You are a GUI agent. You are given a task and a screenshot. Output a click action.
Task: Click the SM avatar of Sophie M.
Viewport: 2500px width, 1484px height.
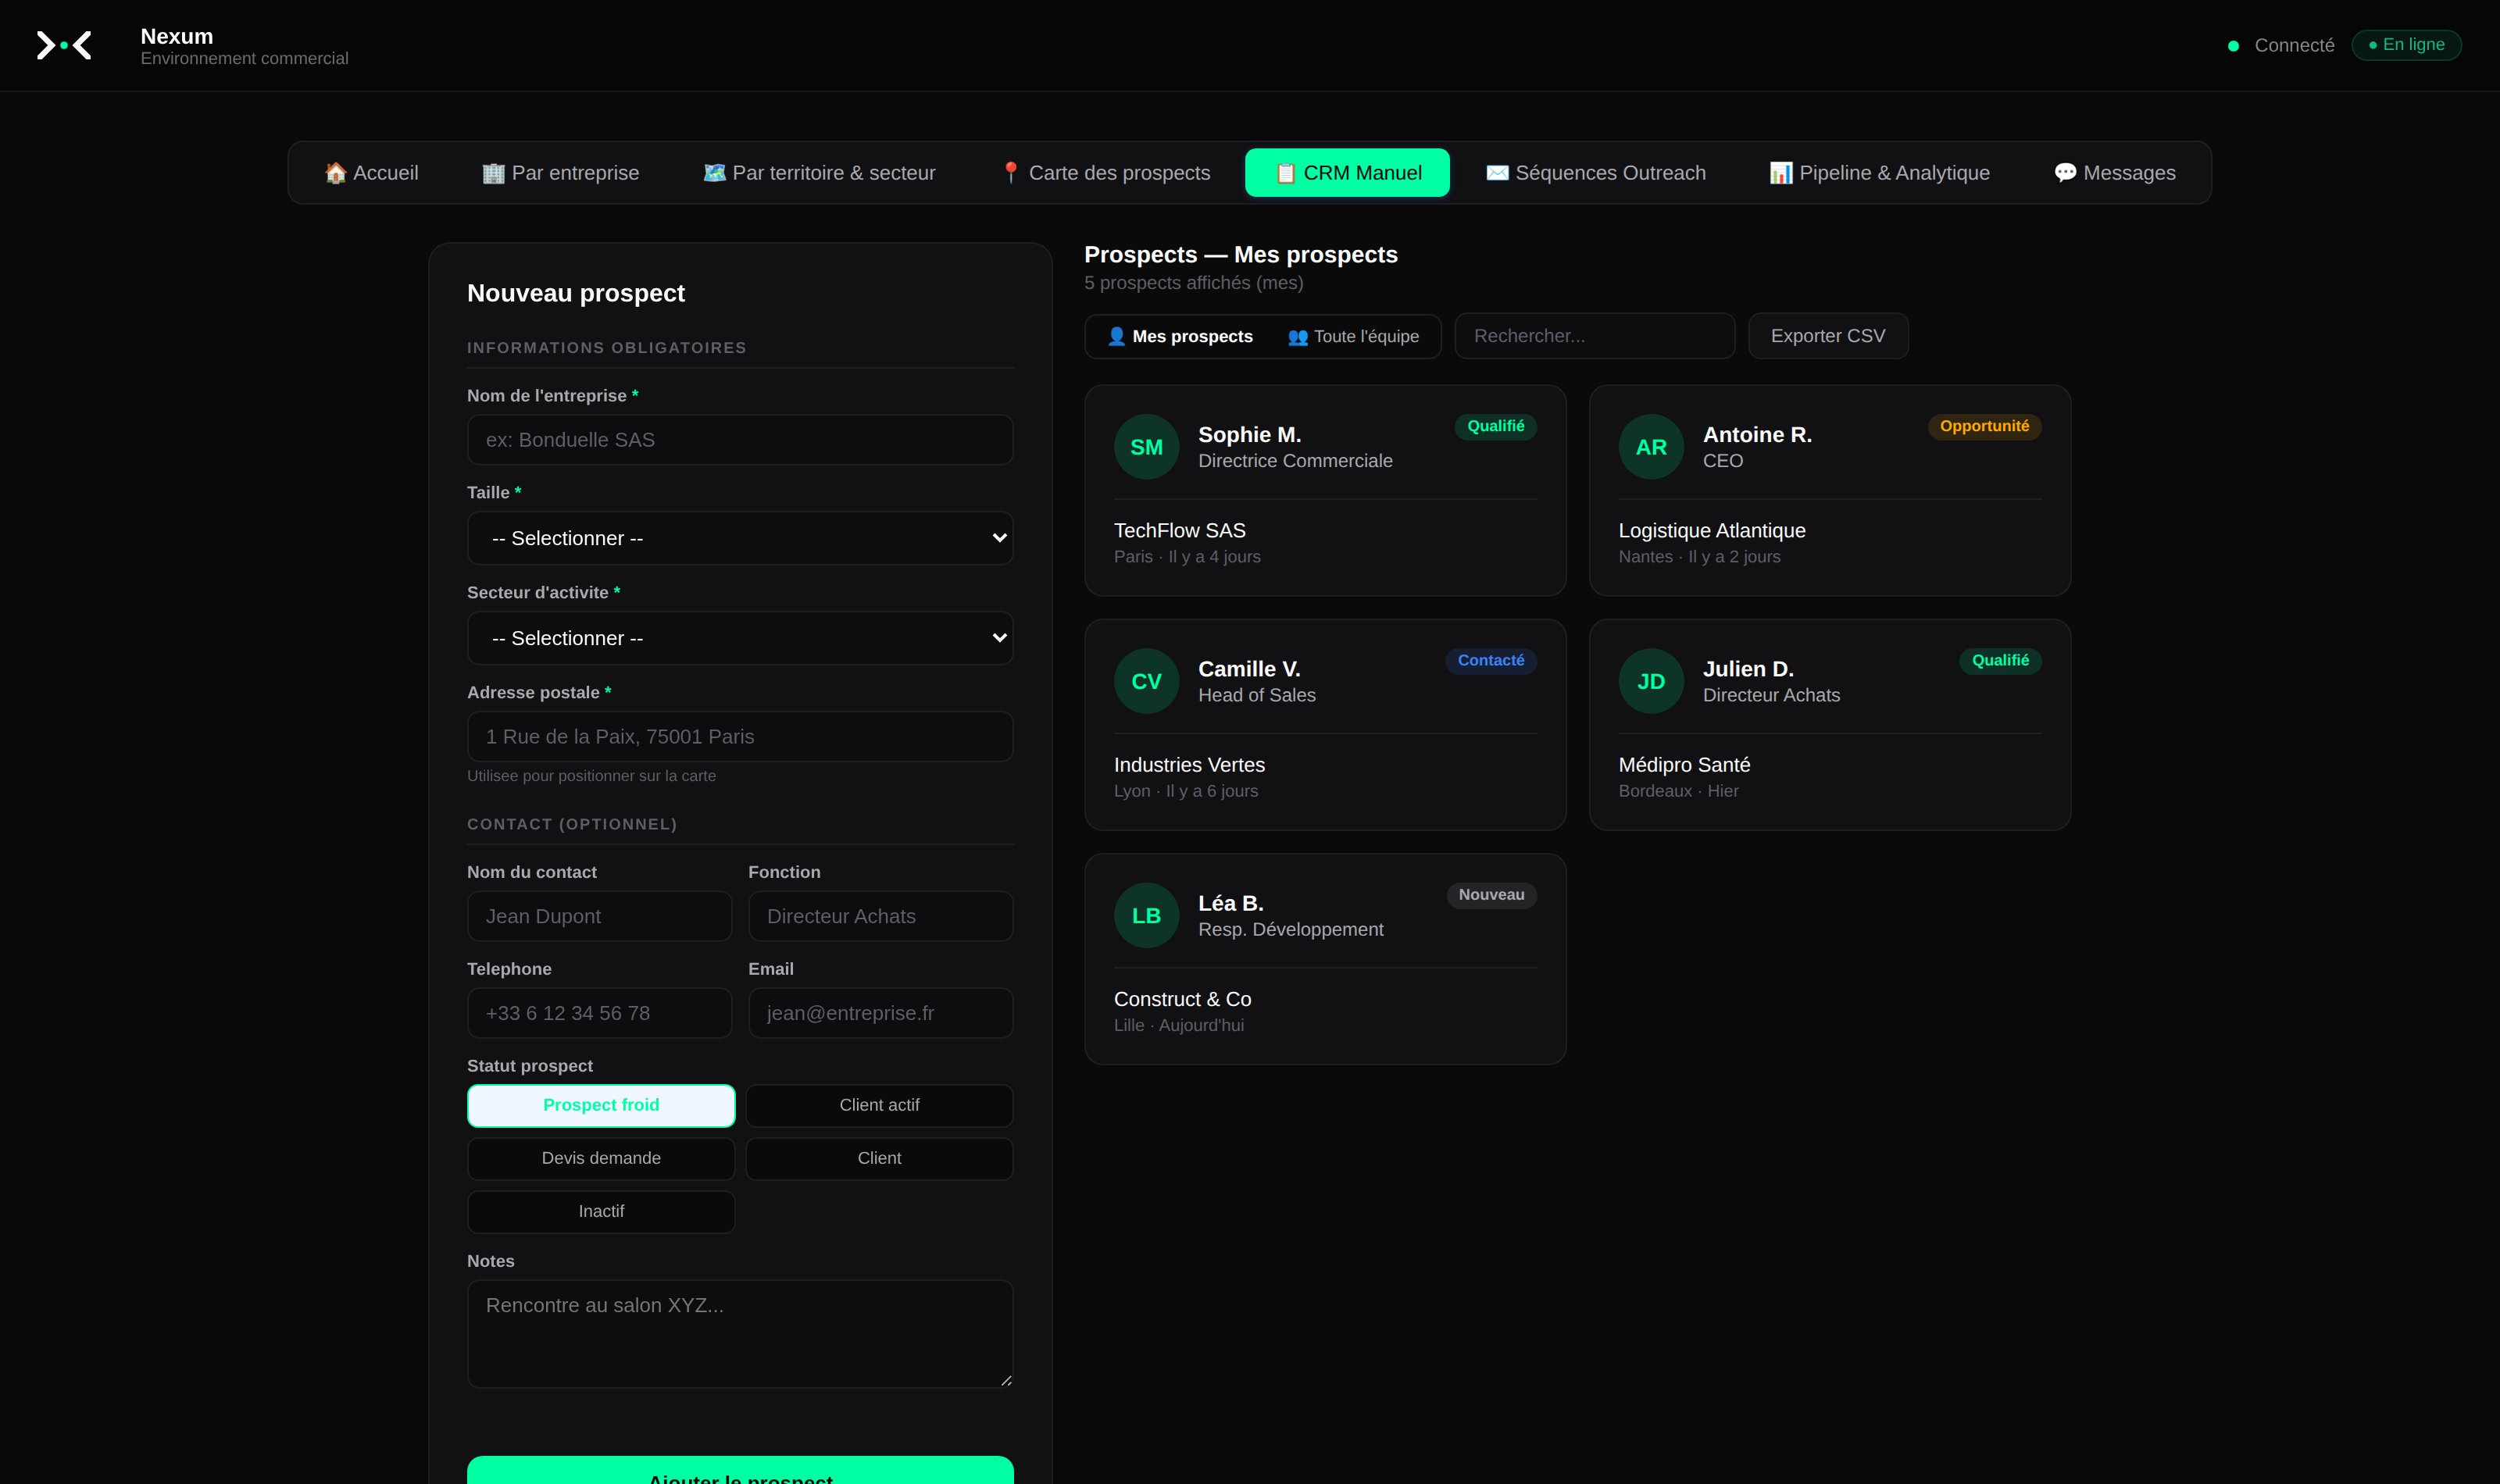point(1146,447)
